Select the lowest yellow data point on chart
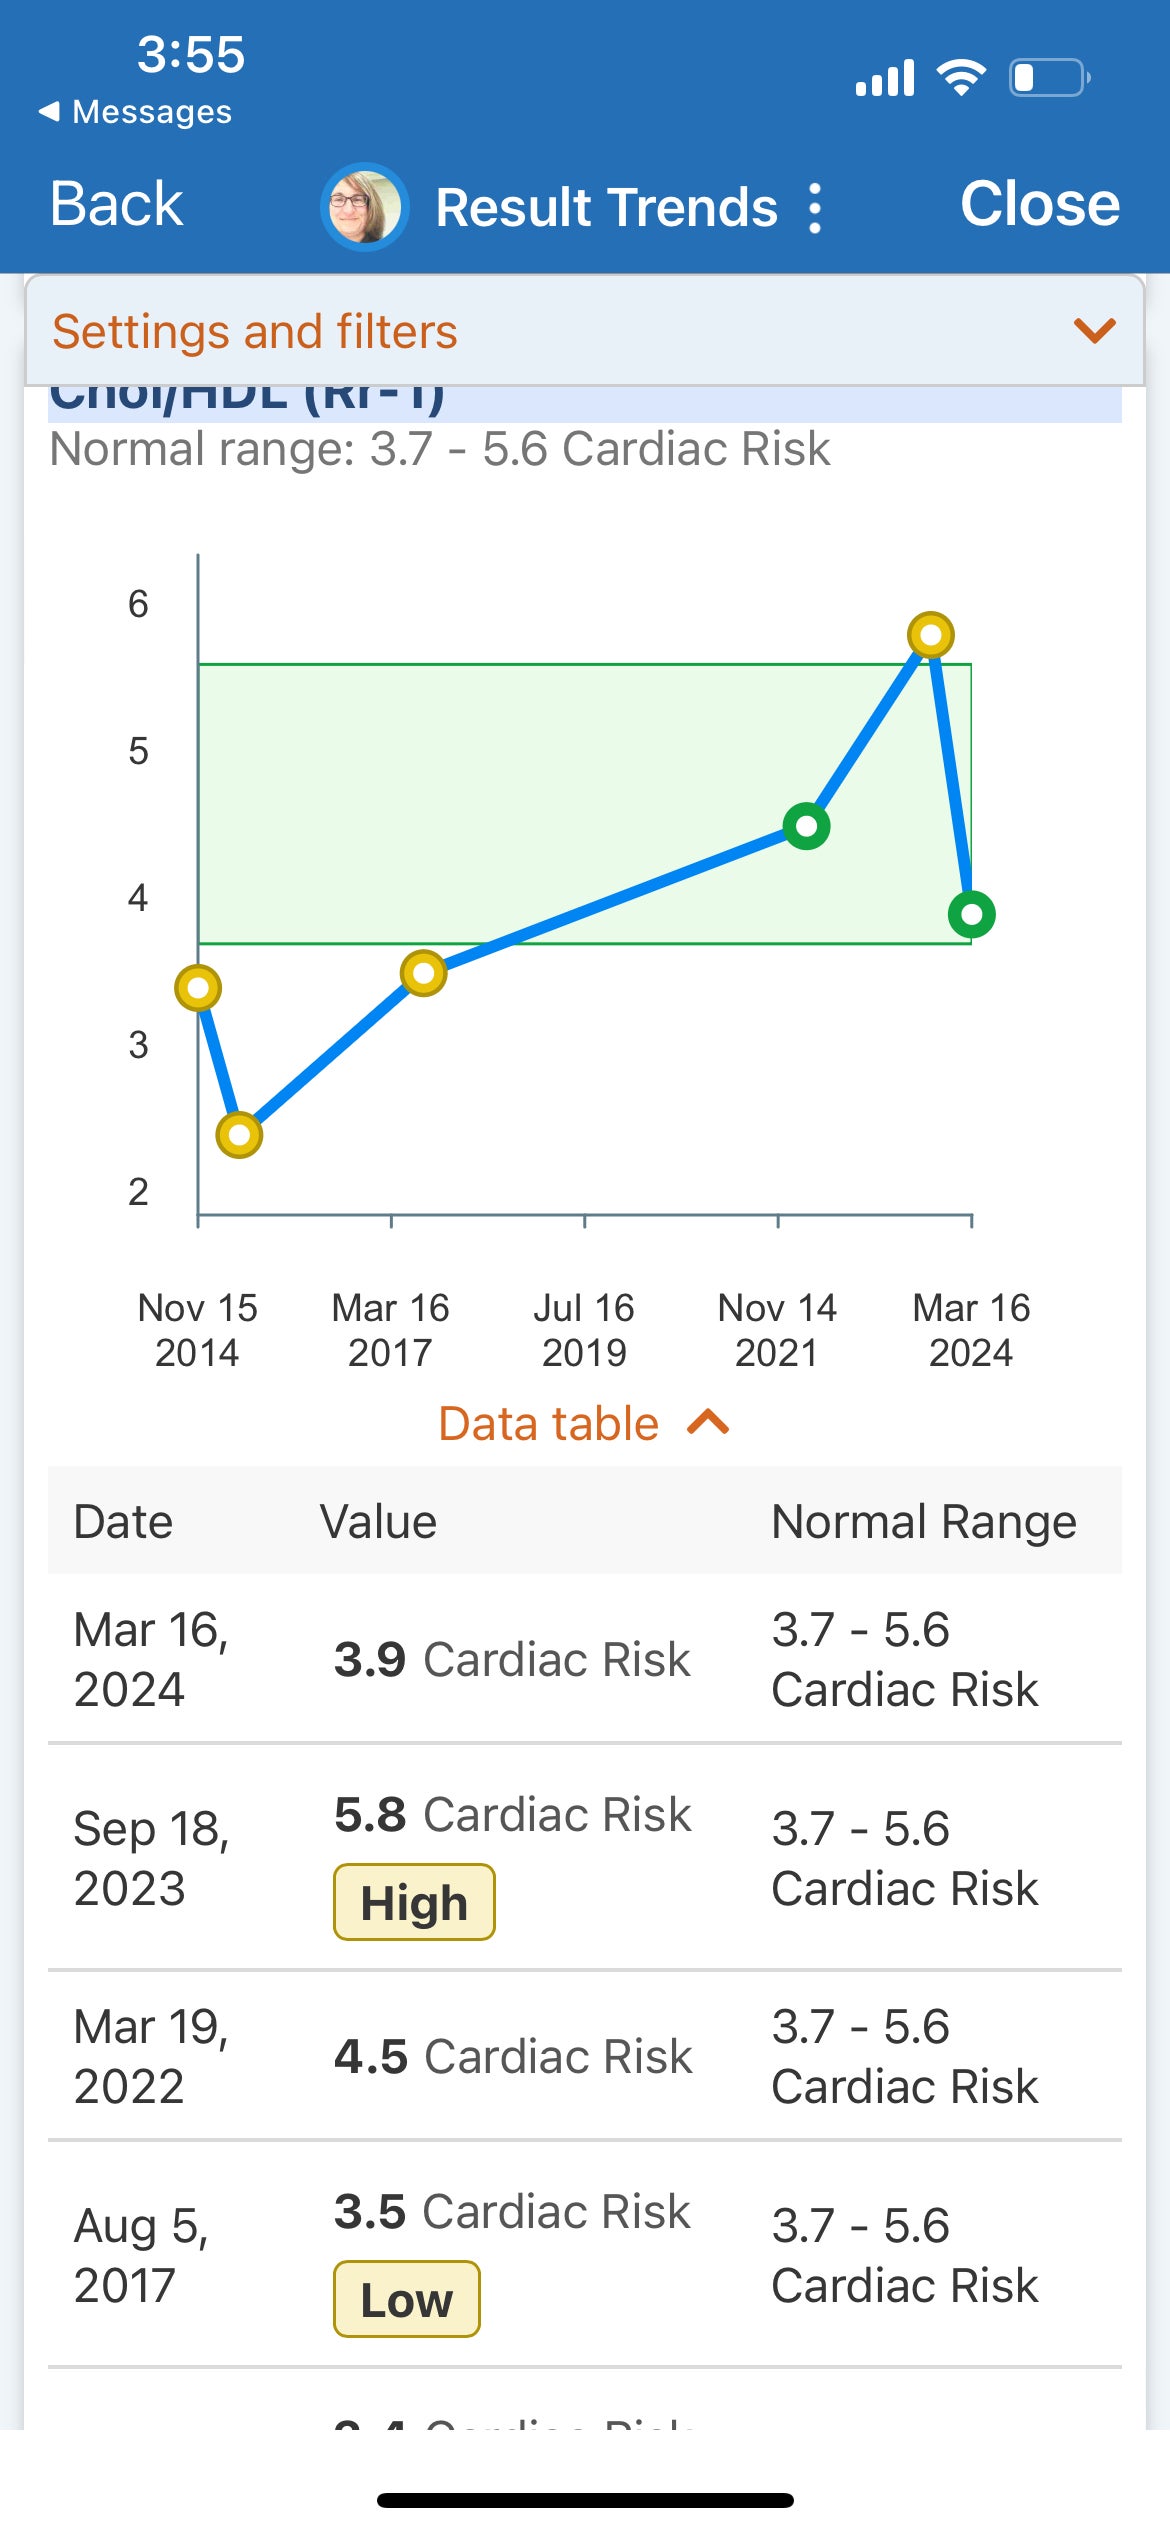The height and width of the screenshot is (2532, 1170). (239, 1134)
